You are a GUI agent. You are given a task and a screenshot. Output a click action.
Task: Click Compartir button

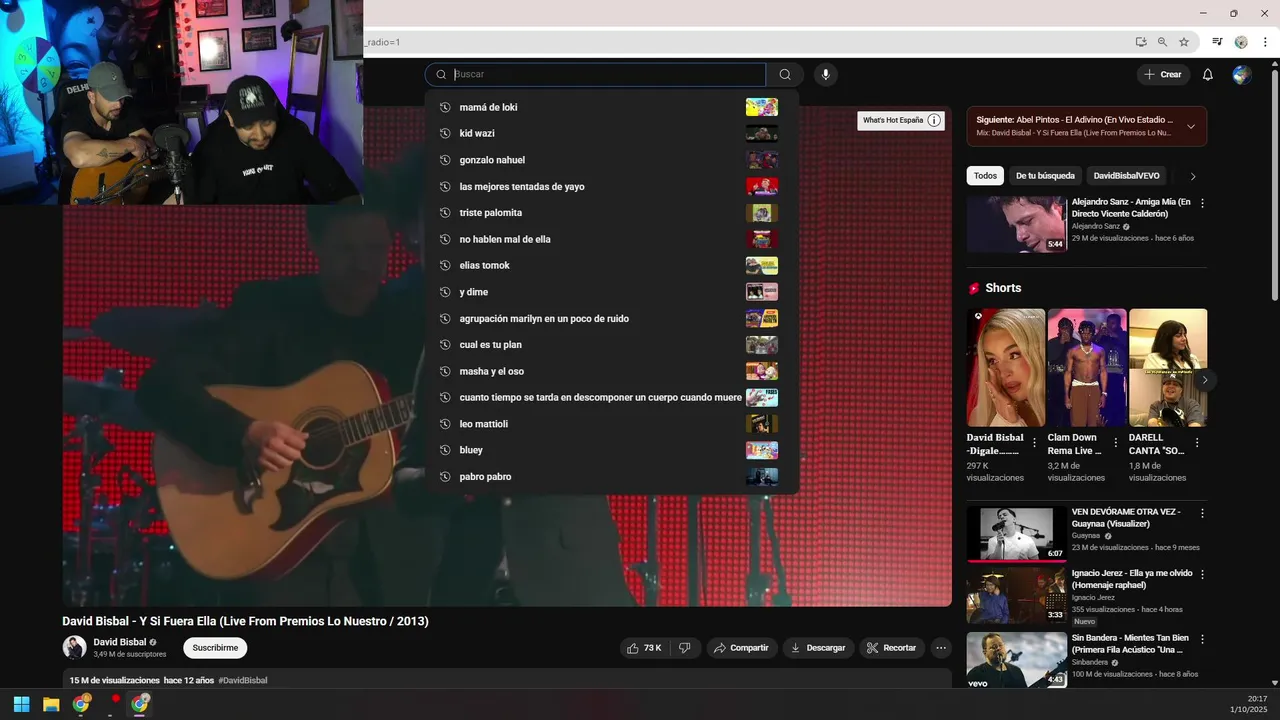tap(742, 648)
